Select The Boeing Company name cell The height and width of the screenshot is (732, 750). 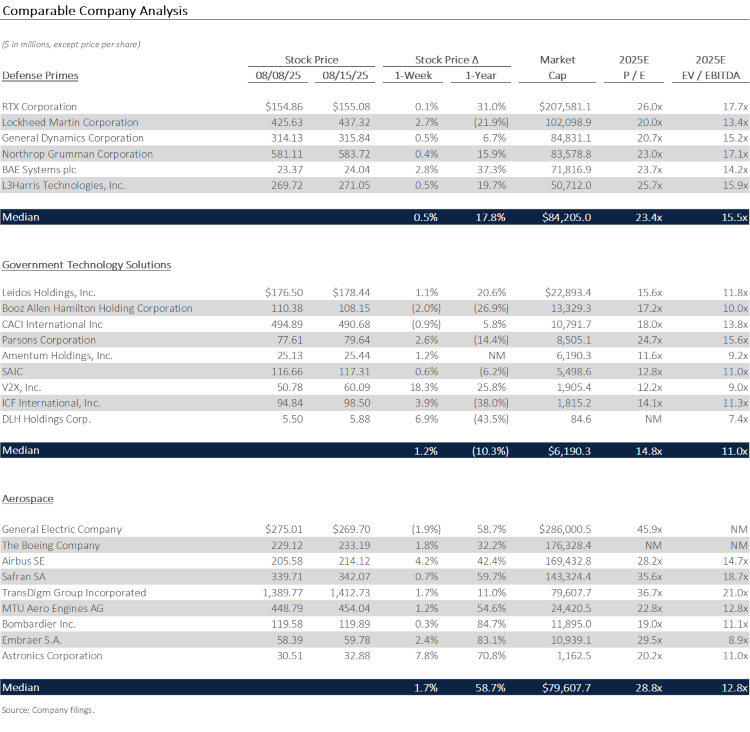click(x=51, y=545)
